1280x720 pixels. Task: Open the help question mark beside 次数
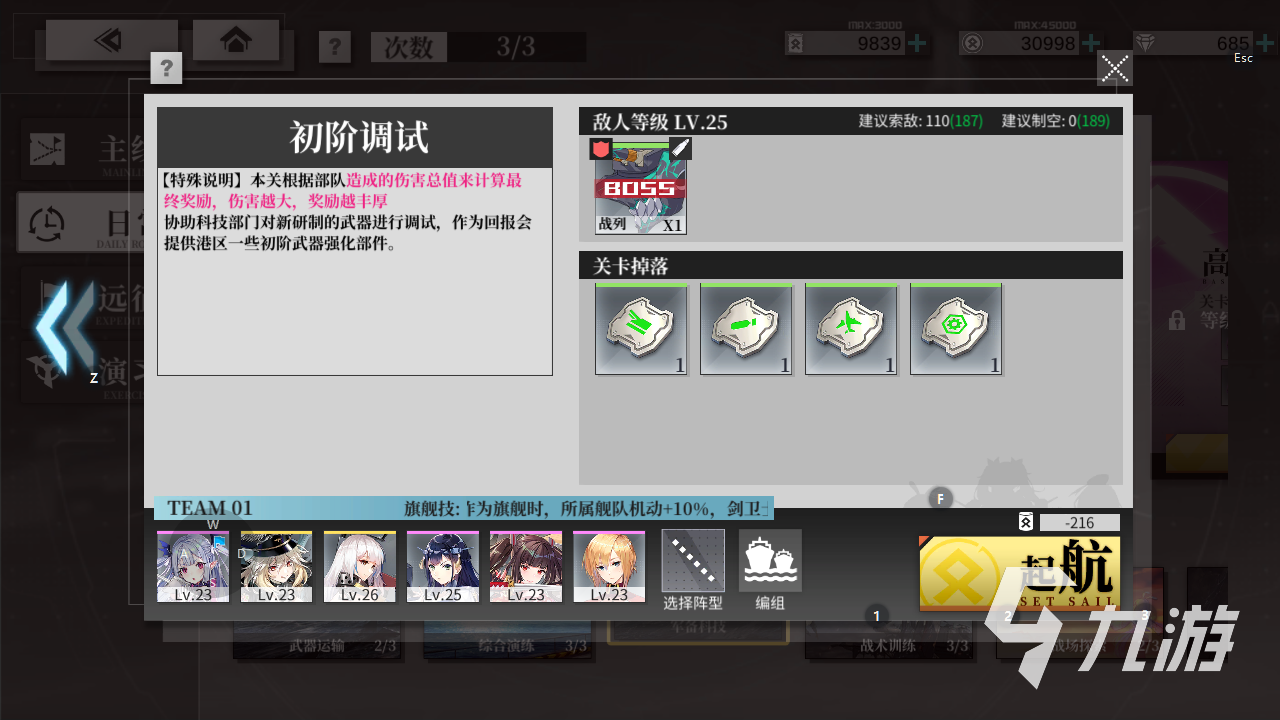point(335,47)
